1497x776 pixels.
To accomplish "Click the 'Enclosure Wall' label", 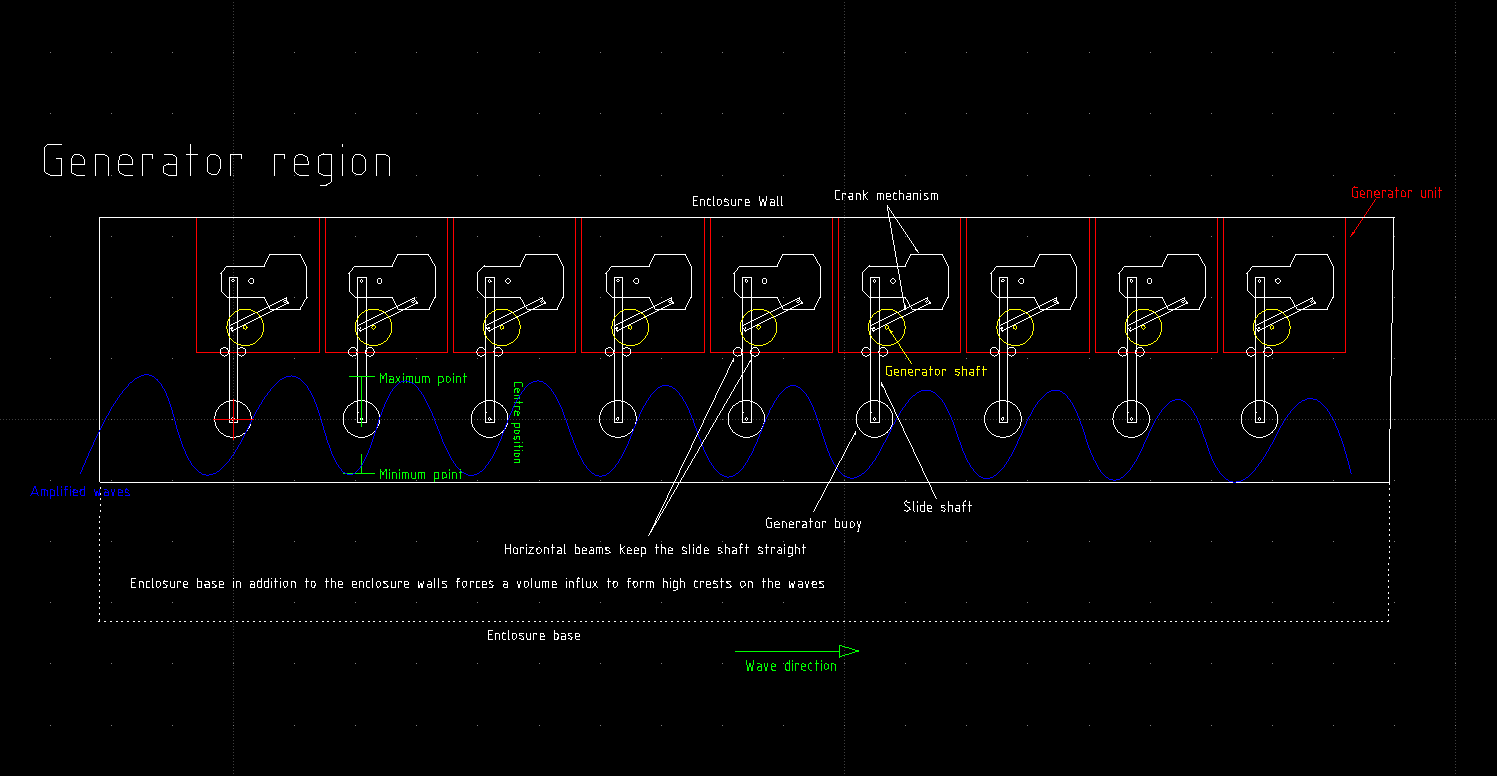I will (738, 201).
